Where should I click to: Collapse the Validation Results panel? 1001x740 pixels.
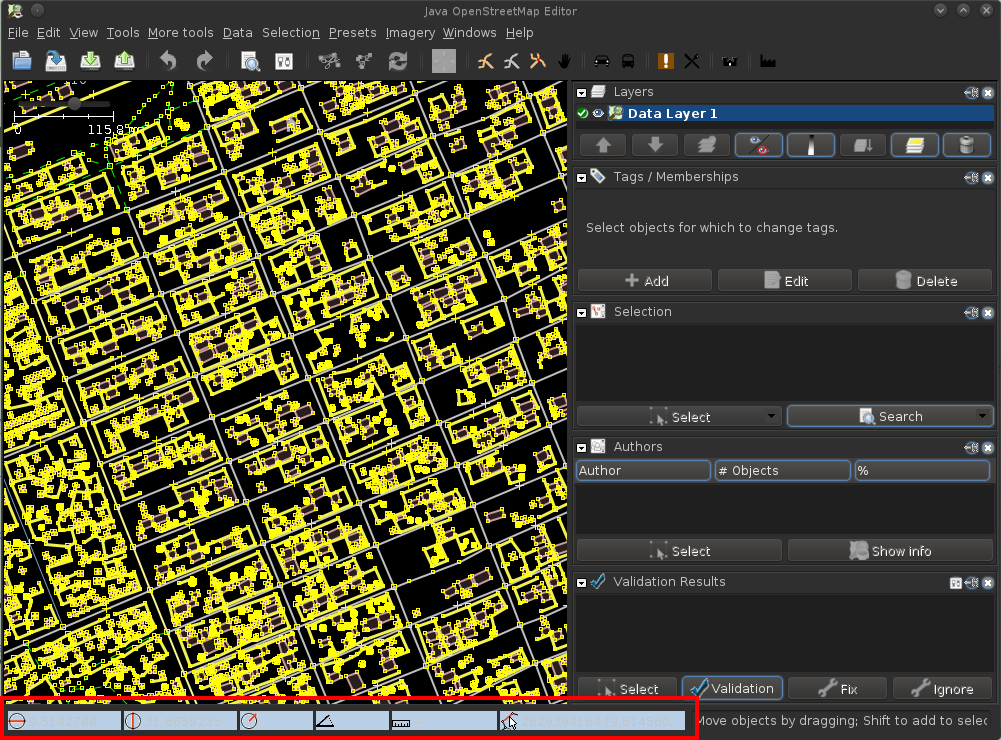coord(582,583)
